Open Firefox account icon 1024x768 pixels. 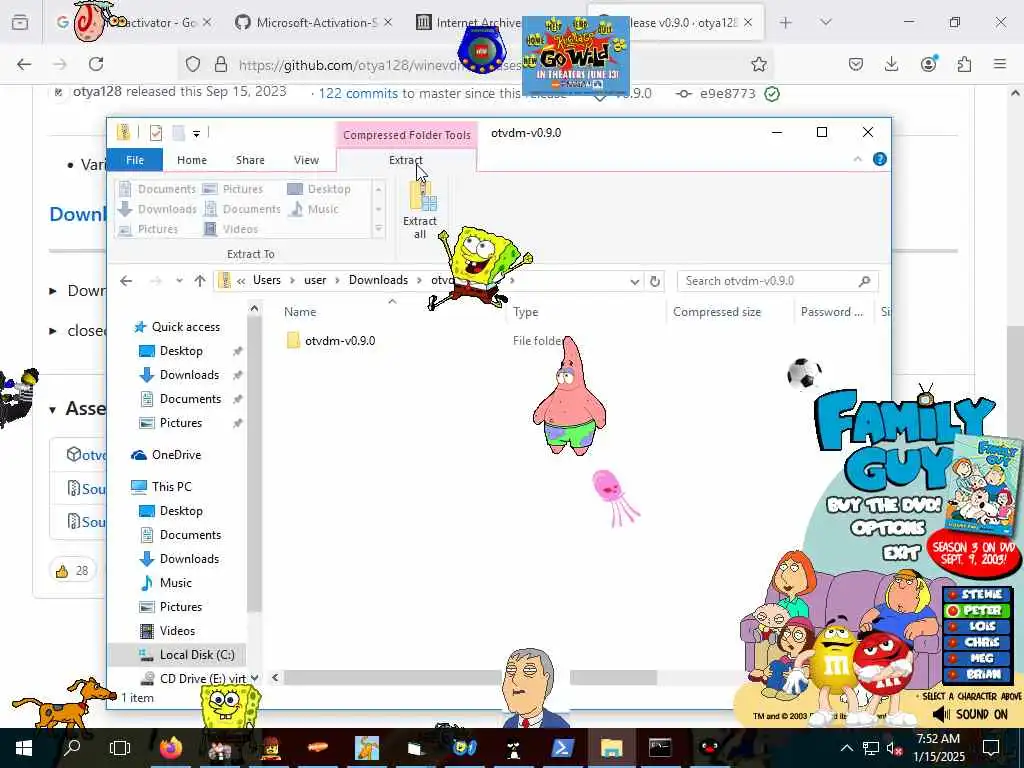(928, 63)
